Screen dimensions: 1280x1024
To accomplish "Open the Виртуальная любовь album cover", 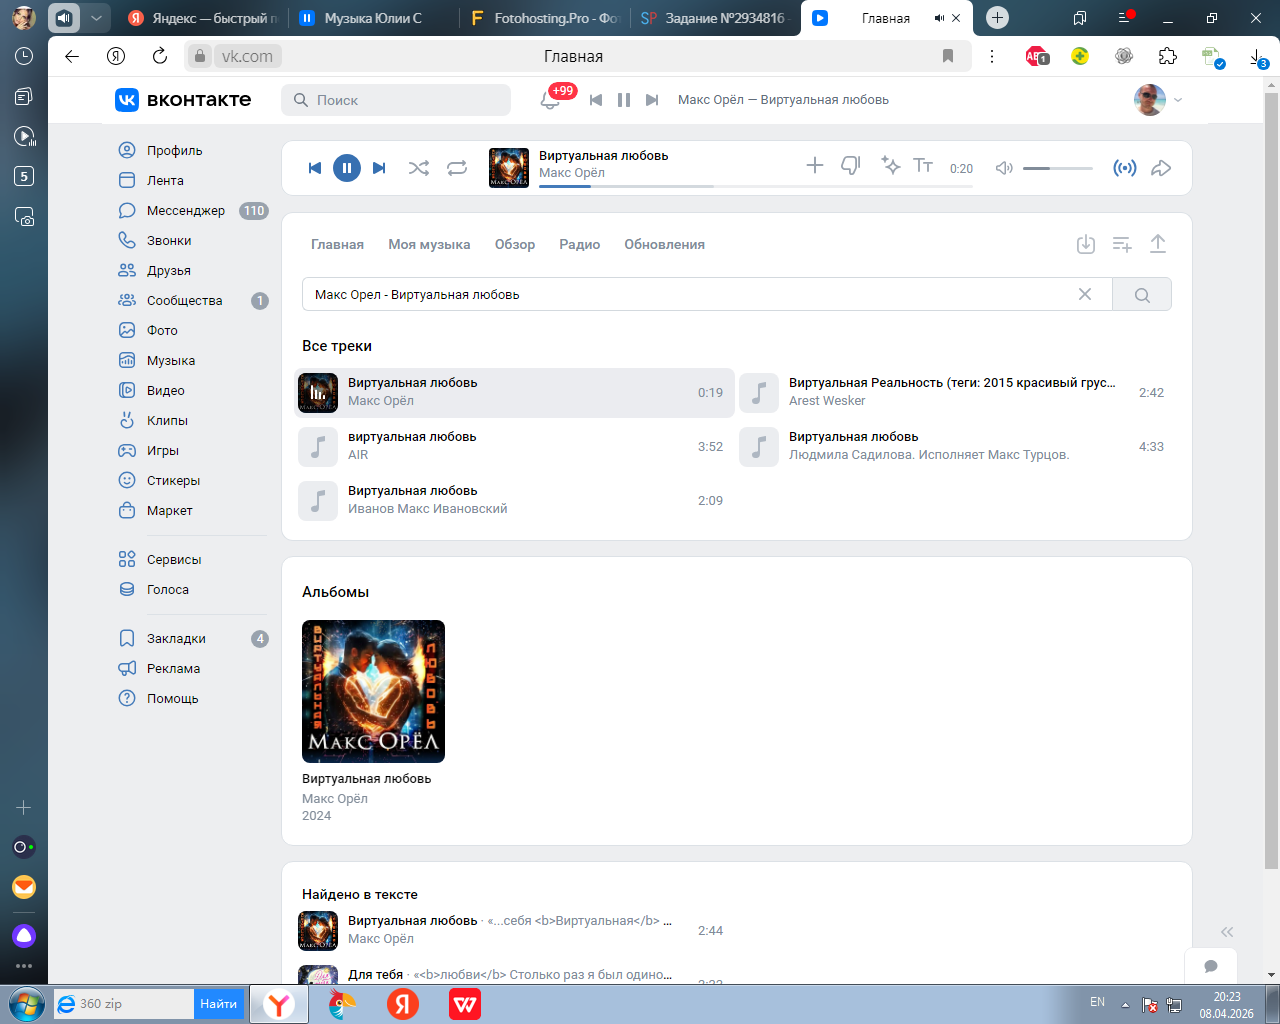I will 373,691.
